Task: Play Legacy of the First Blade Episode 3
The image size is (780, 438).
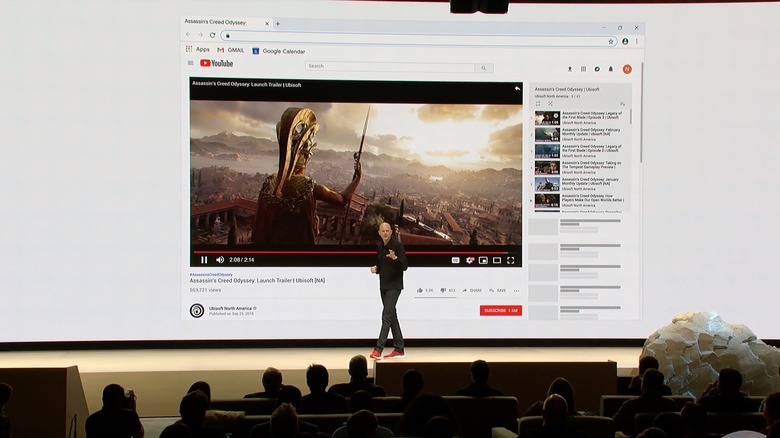Action: [580, 118]
